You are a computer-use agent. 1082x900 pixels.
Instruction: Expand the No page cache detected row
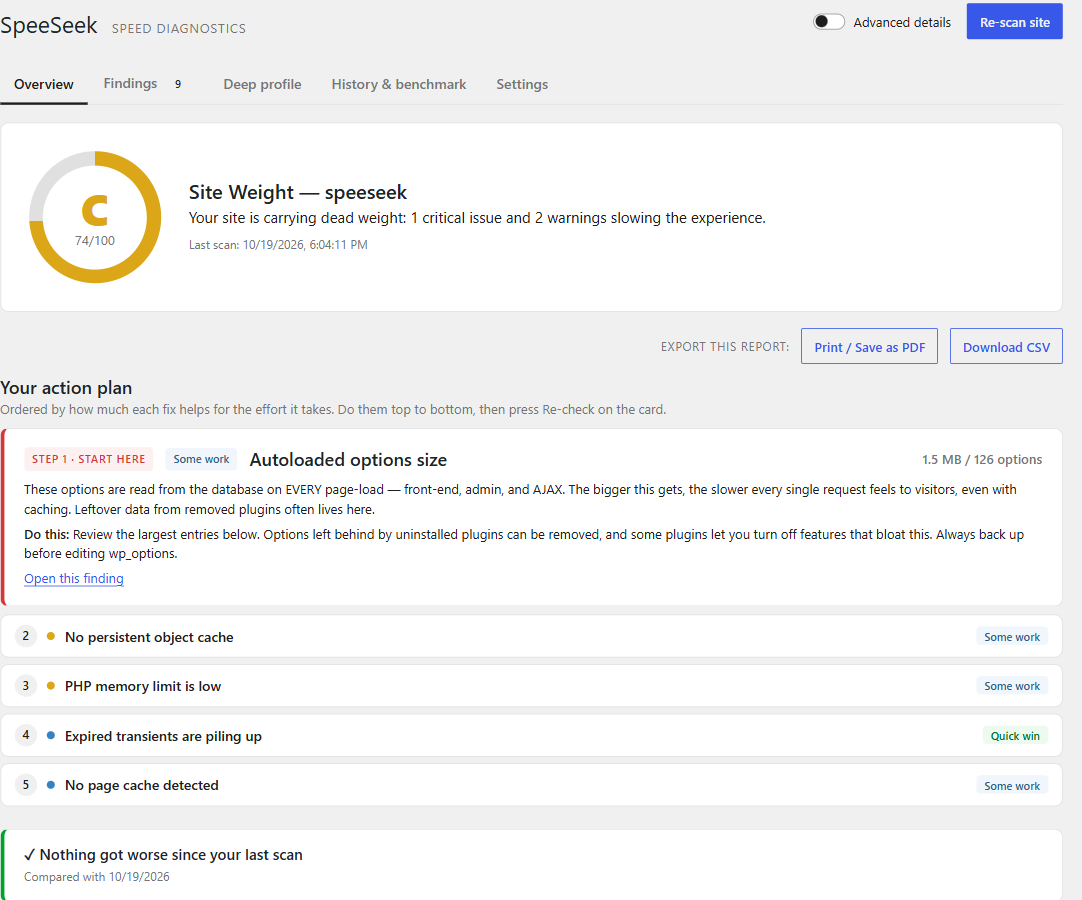point(531,785)
